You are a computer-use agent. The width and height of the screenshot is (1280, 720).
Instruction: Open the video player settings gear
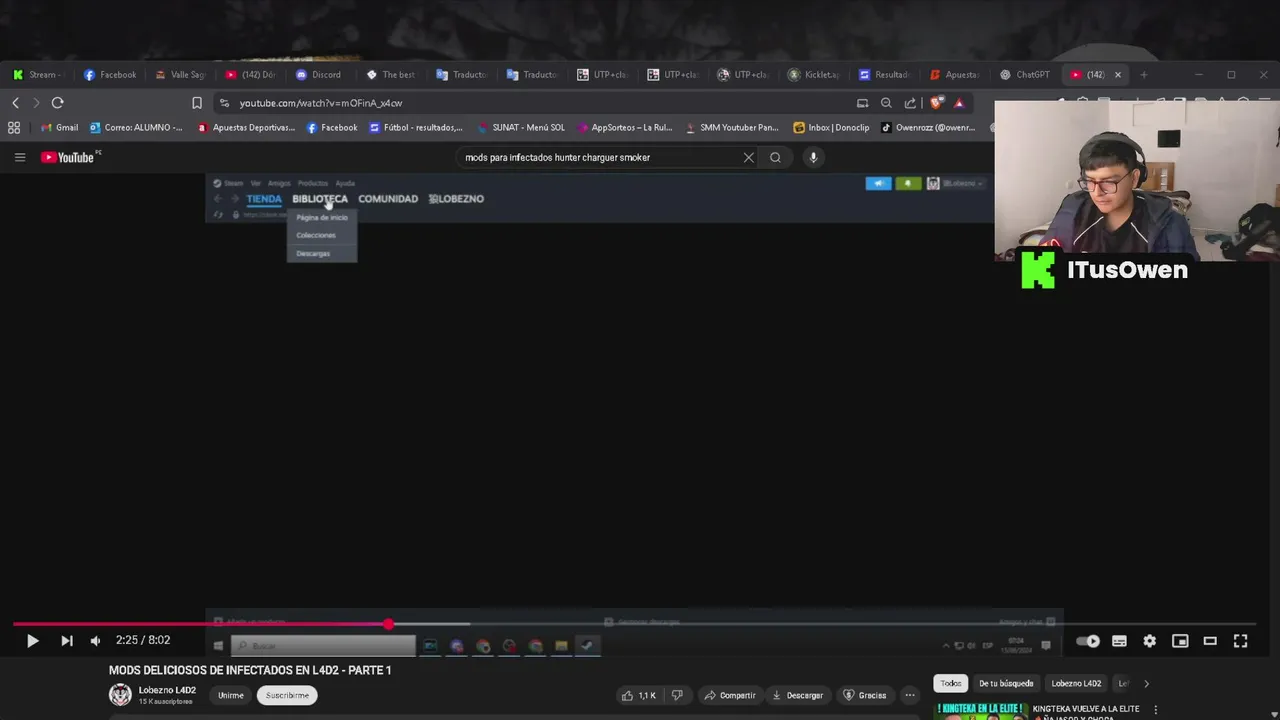coord(1149,641)
